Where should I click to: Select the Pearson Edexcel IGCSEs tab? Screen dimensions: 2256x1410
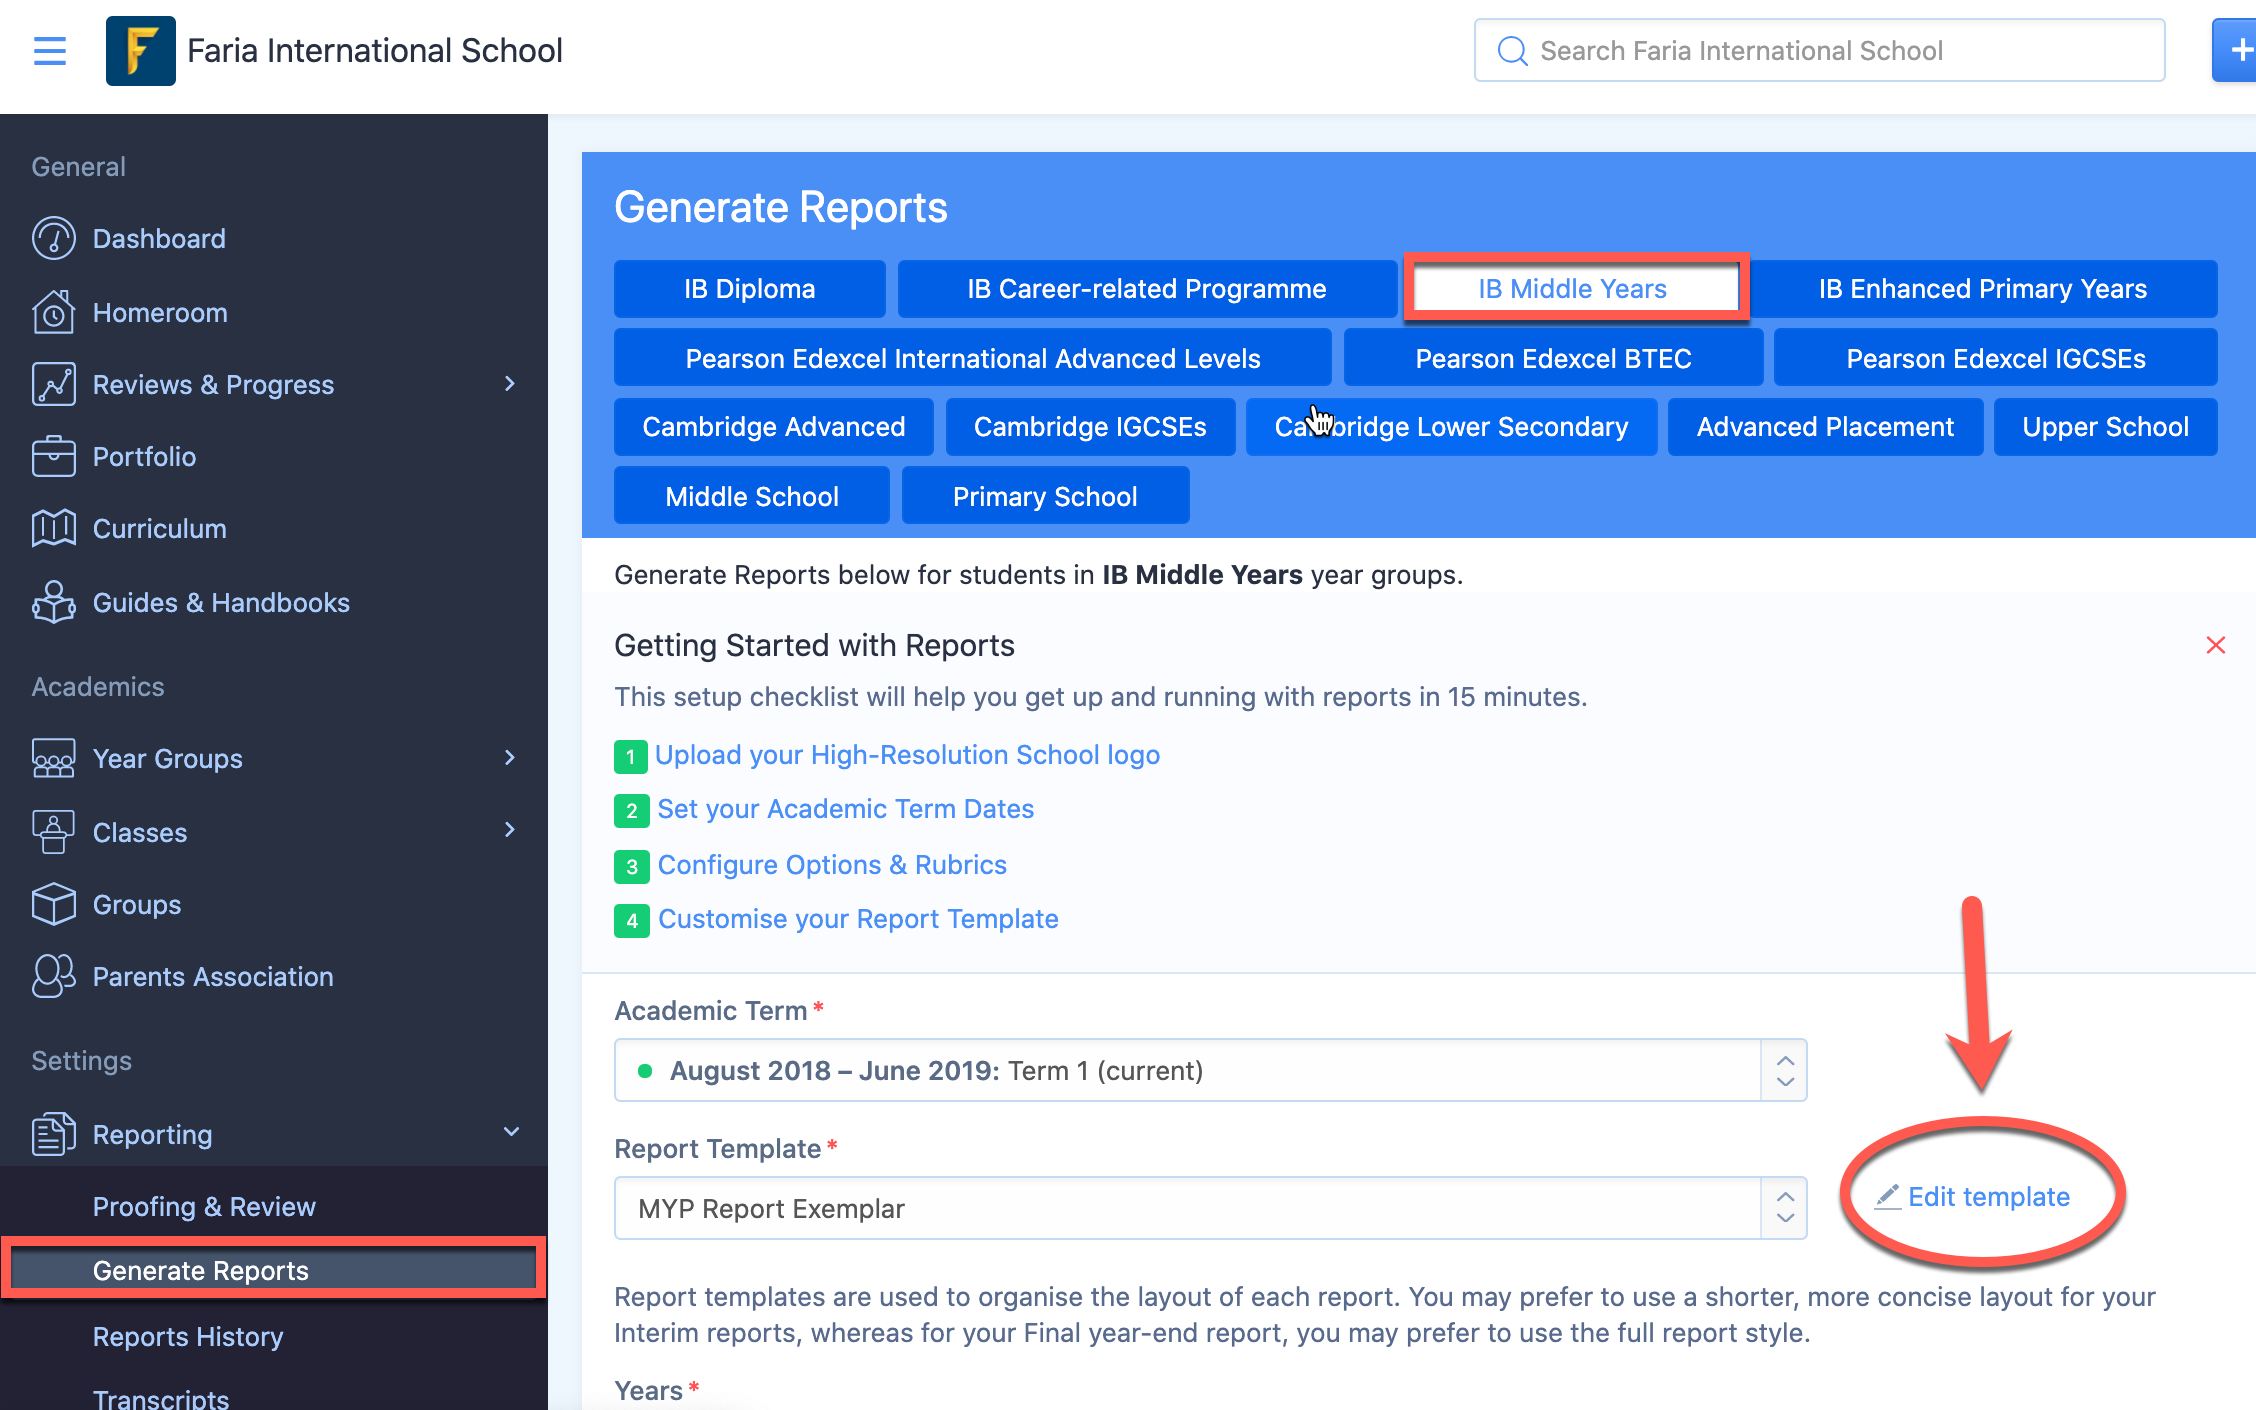pos(1996,358)
